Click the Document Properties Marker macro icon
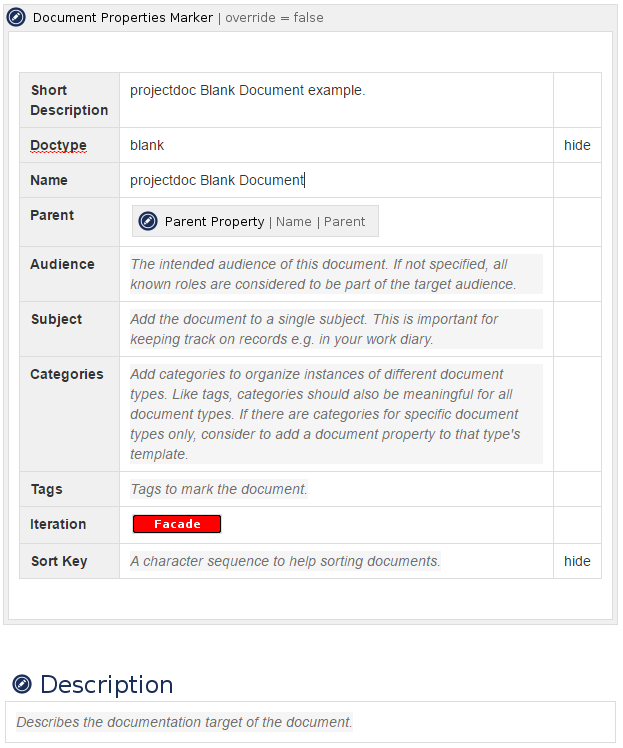The width and height of the screenshot is (623, 748). point(16,18)
